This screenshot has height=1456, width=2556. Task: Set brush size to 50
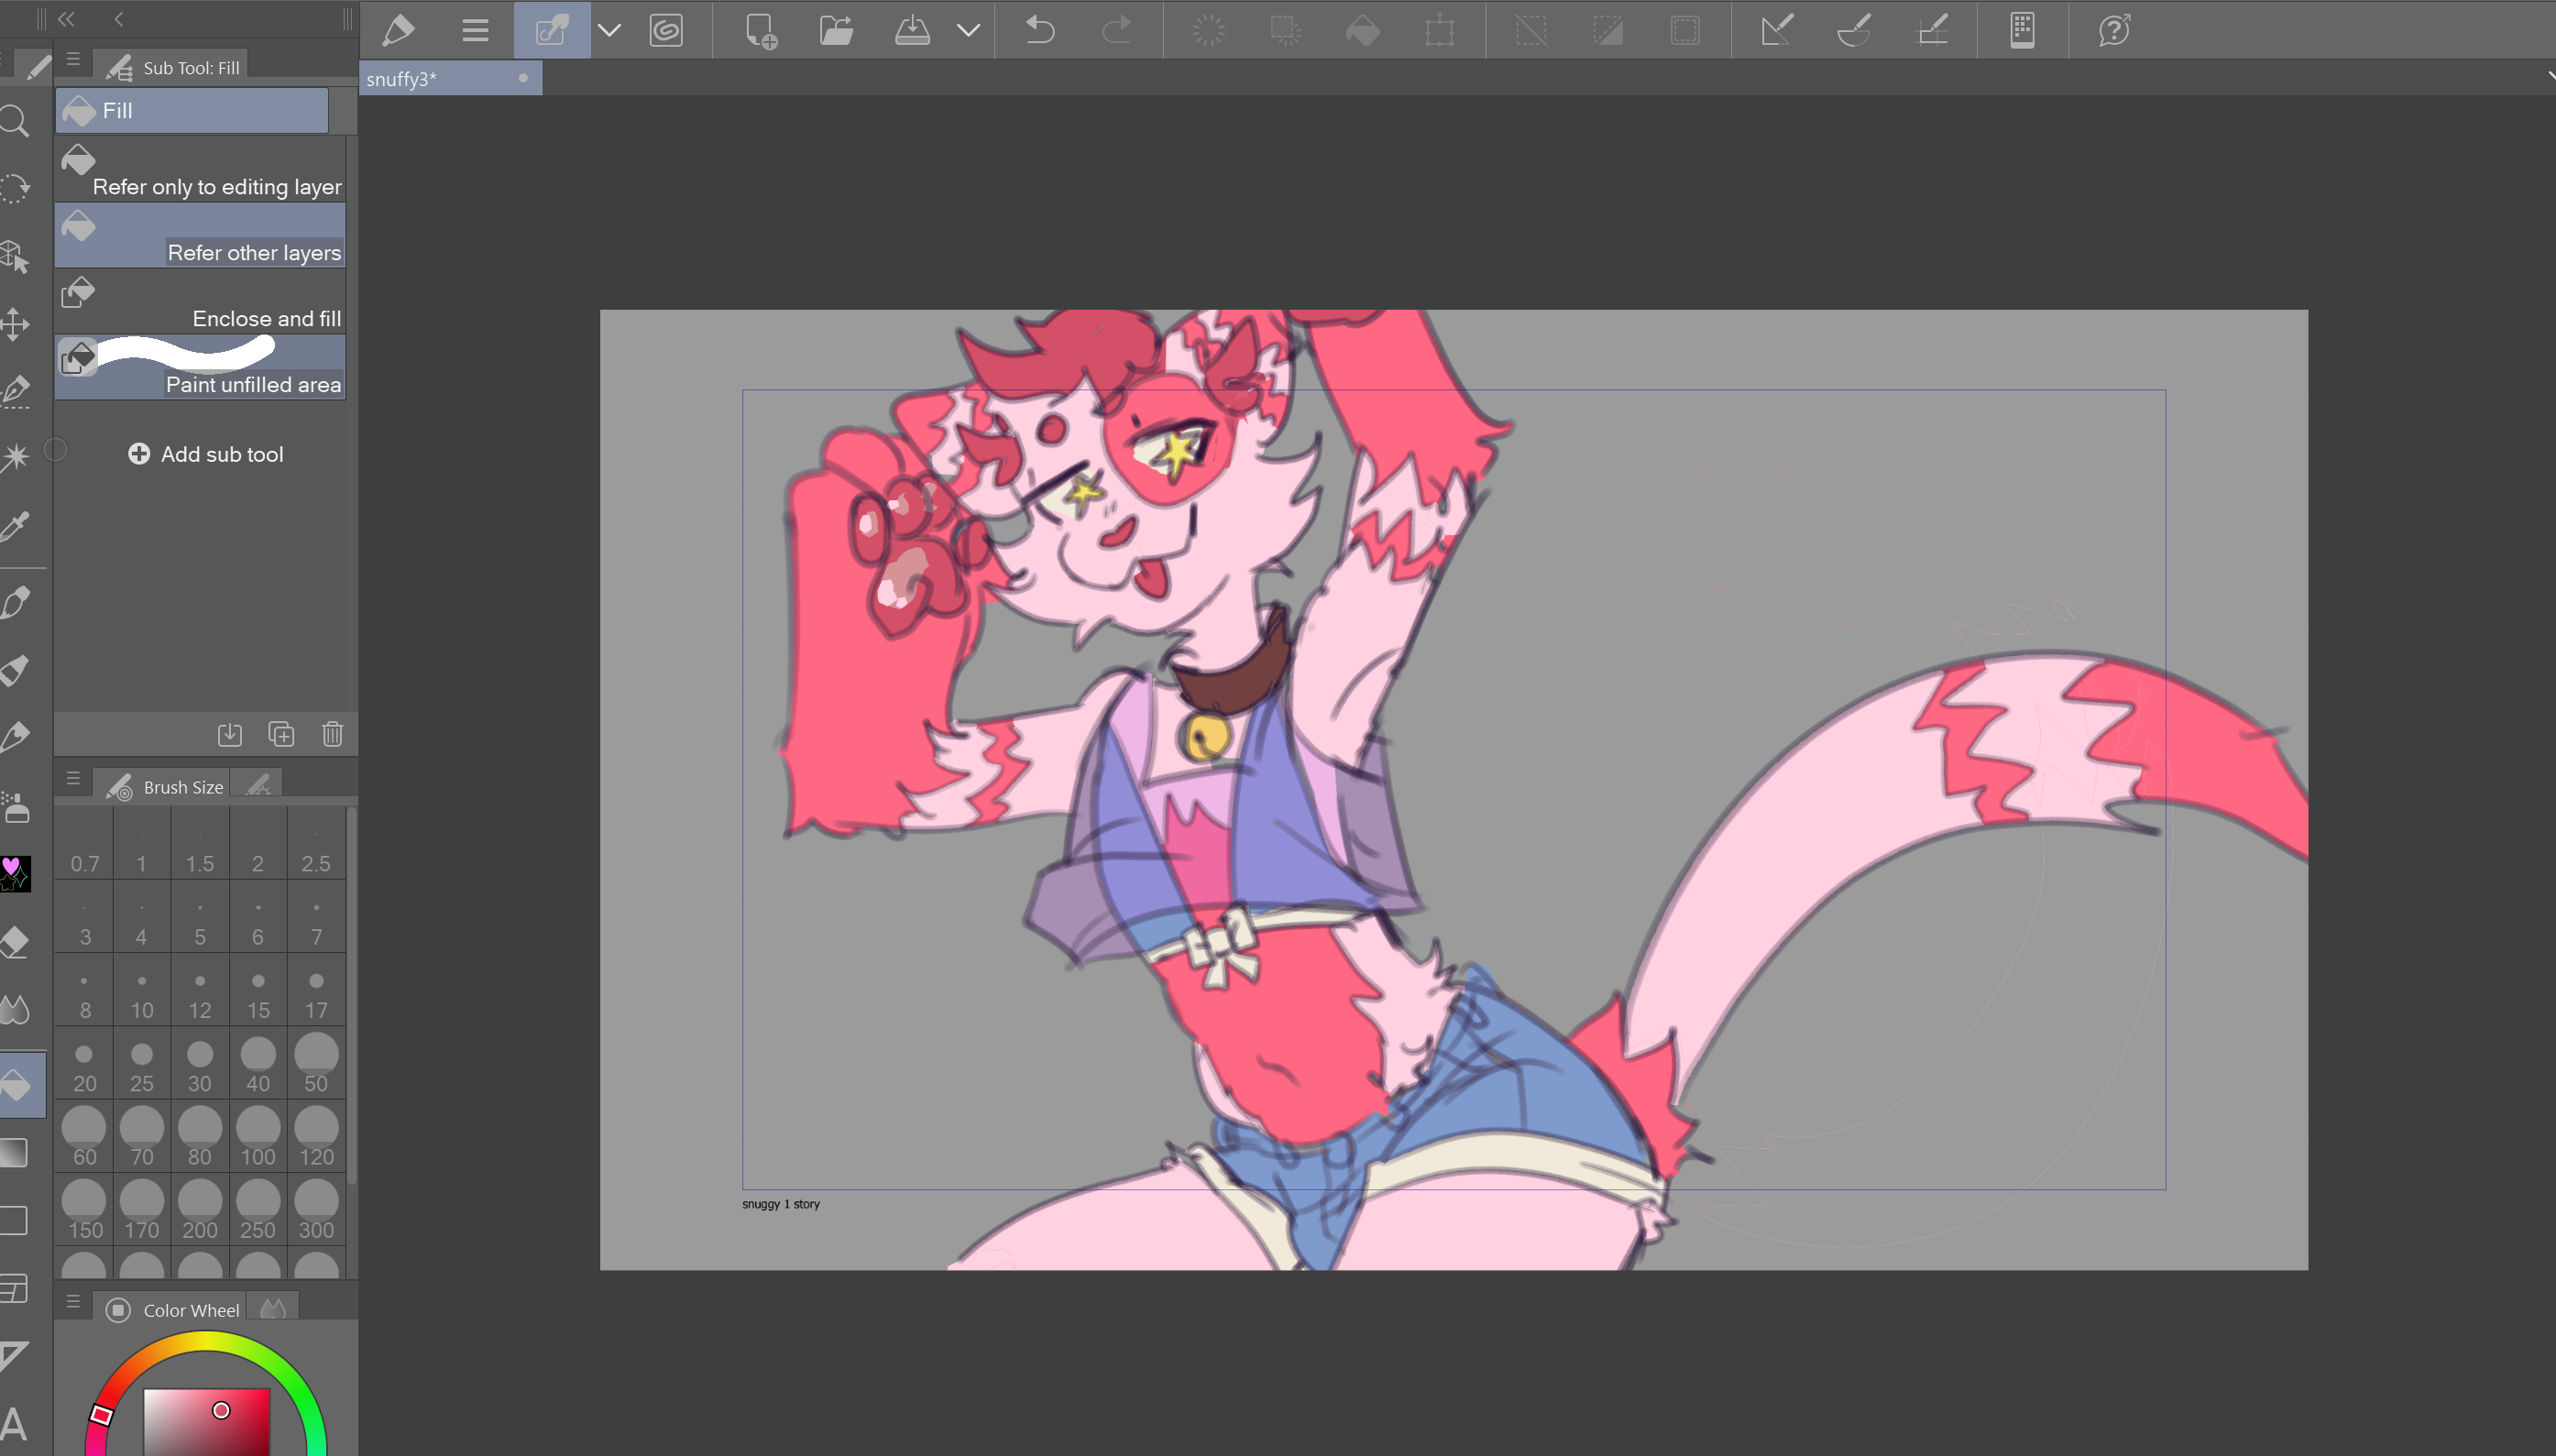coord(316,1064)
